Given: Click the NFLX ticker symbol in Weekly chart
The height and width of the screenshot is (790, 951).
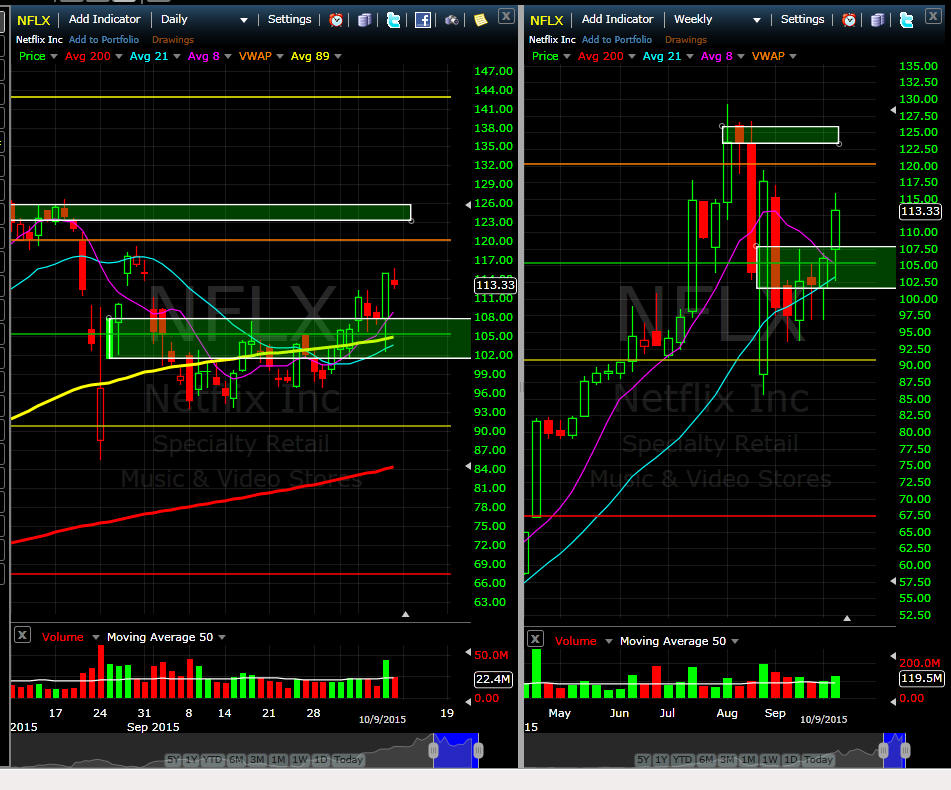Looking at the screenshot, I should [546, 21].
